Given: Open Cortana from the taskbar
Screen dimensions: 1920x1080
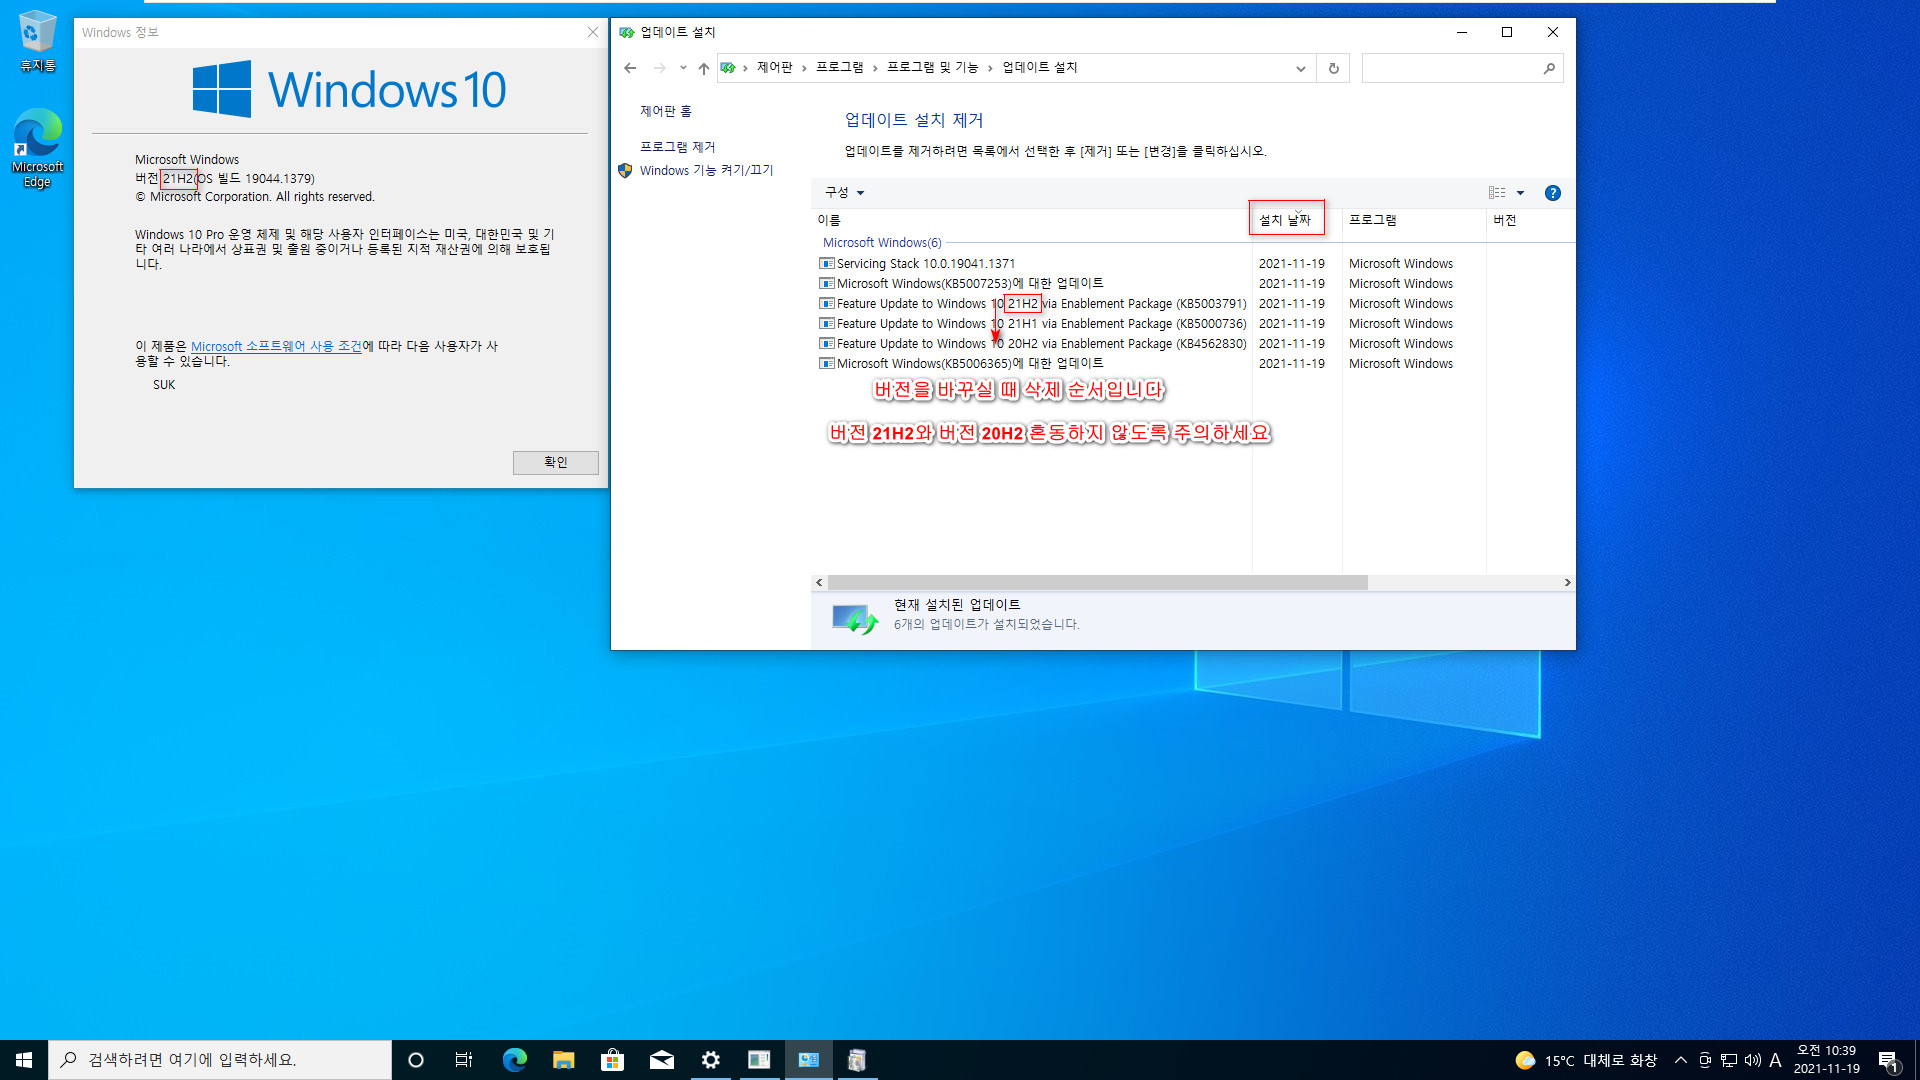Looking at the screenshot, I should pyautogui.click(x=416, y=1060).
